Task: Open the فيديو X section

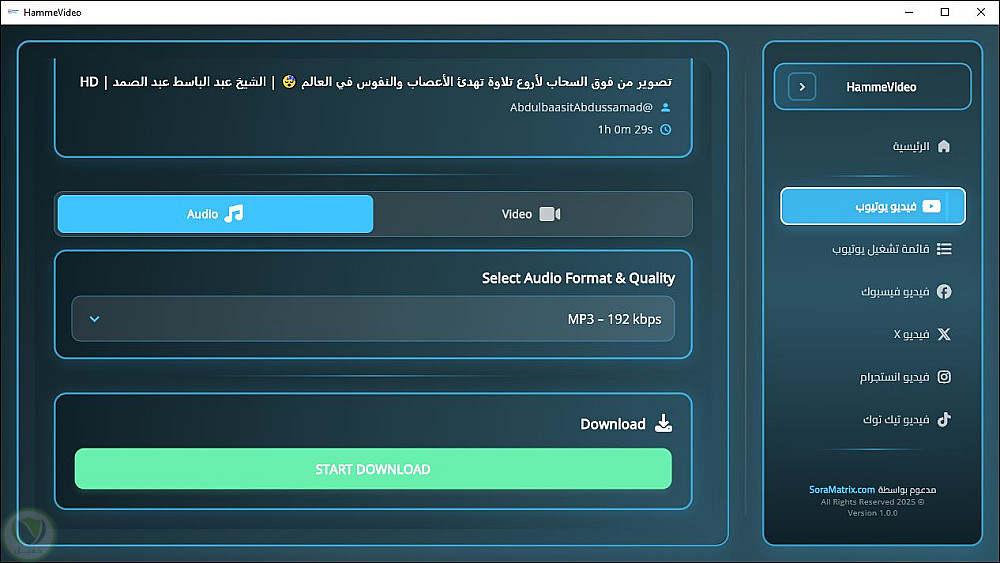Action: tap(922, 334)
